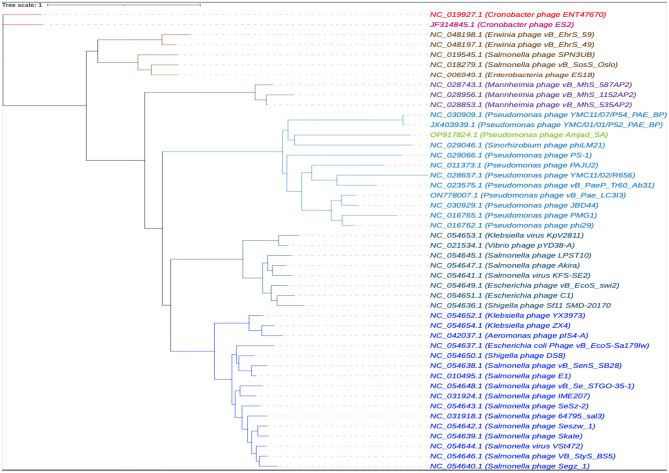Click NC_048198.1 Erwinia phage vB_EhrS_59 label
669x473 pixels.
tap(512, 35)
